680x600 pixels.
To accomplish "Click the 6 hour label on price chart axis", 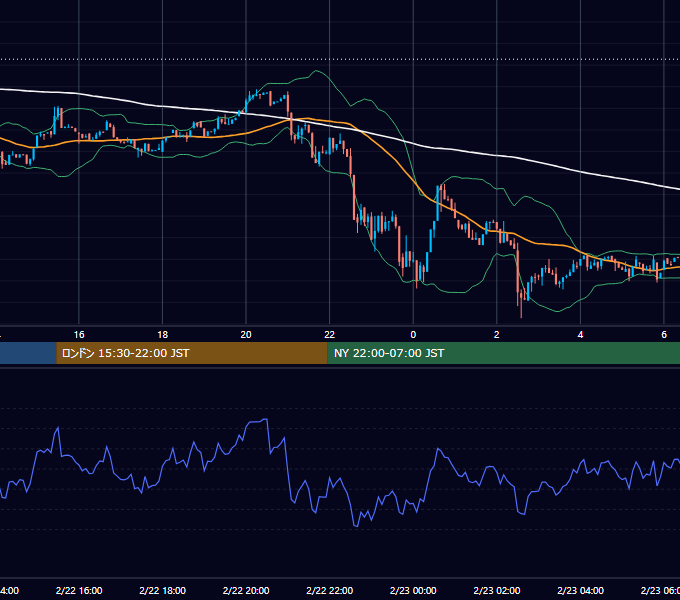I will pos(664,335).
